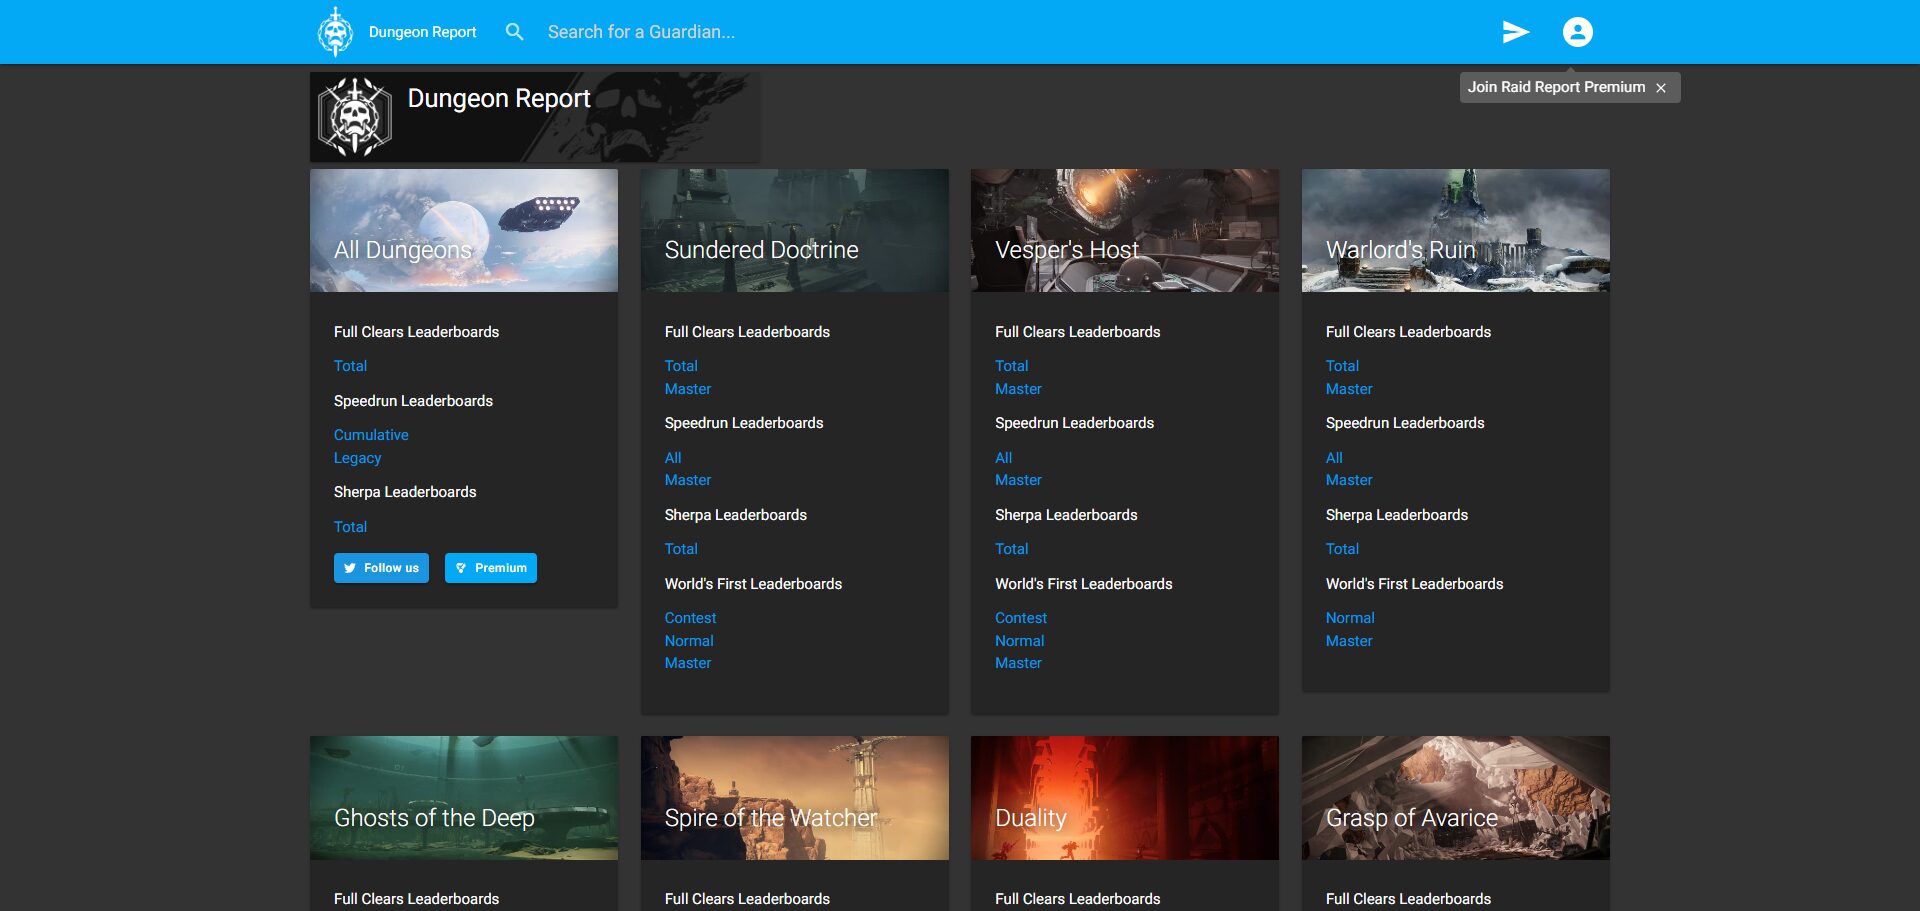Open the Warlord's Ruin banner image
The width and height of the screenshot is (1920, 911).
pos(1455,230)
